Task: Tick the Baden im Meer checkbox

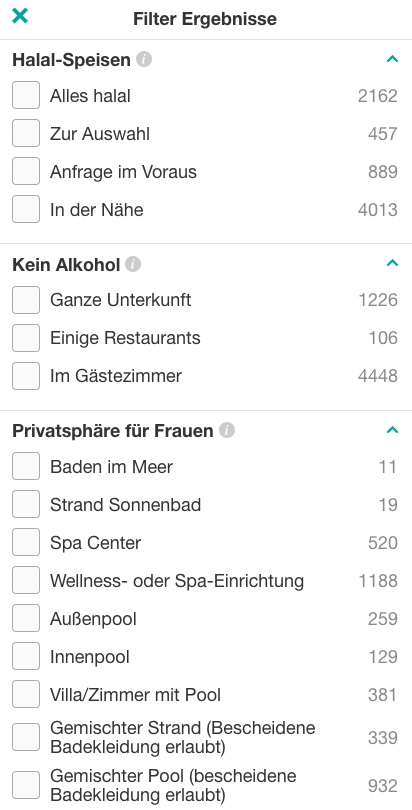Action: coord(26,466)
